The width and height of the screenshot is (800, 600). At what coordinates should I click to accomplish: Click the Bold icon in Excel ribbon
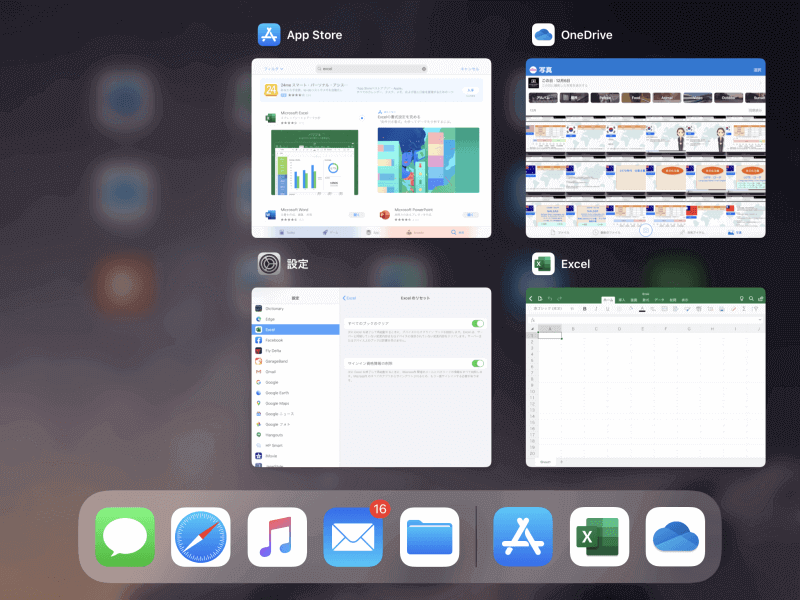(x=585, y=309)
